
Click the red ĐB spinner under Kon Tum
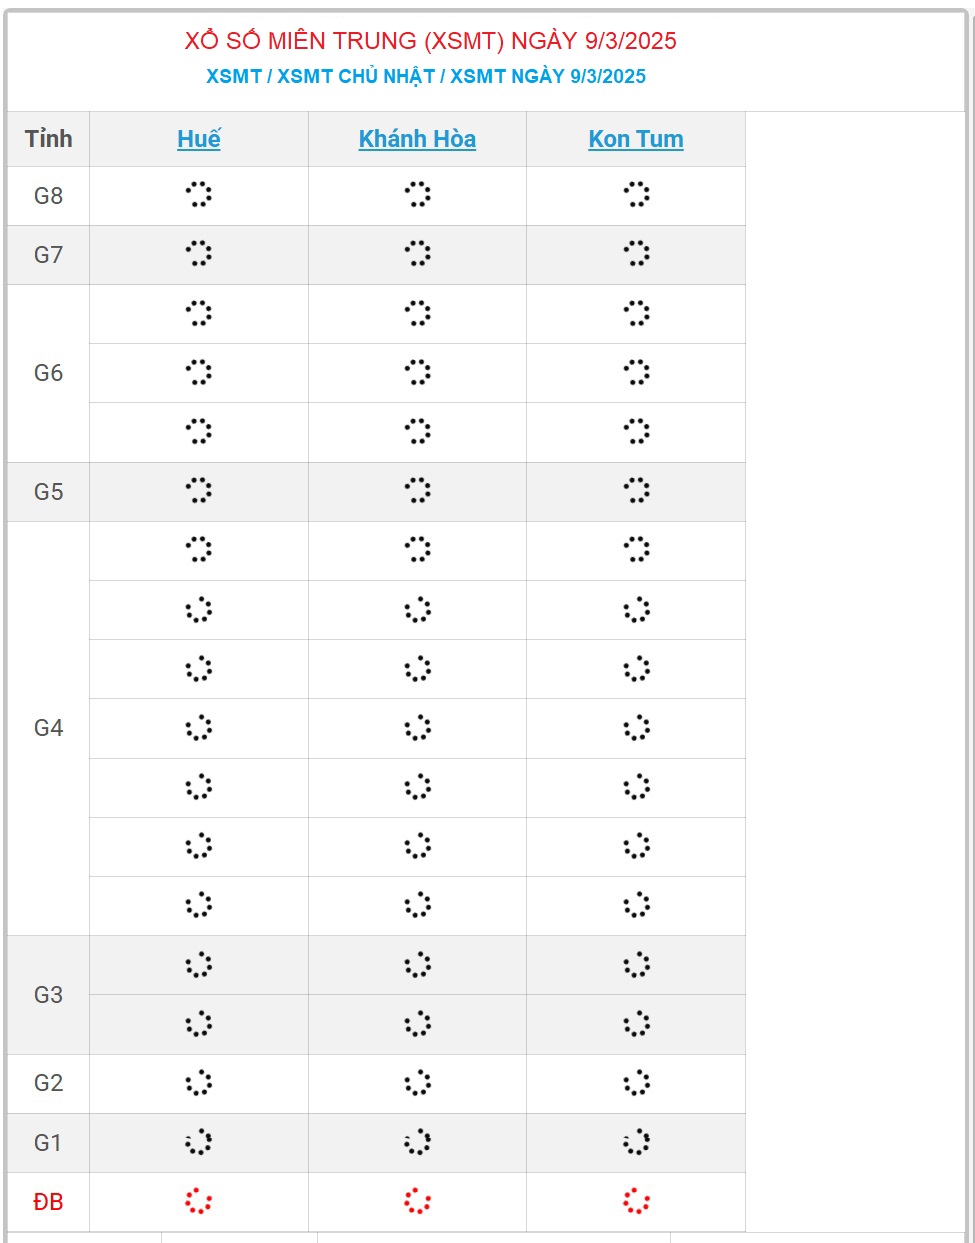pos(636,1201)
